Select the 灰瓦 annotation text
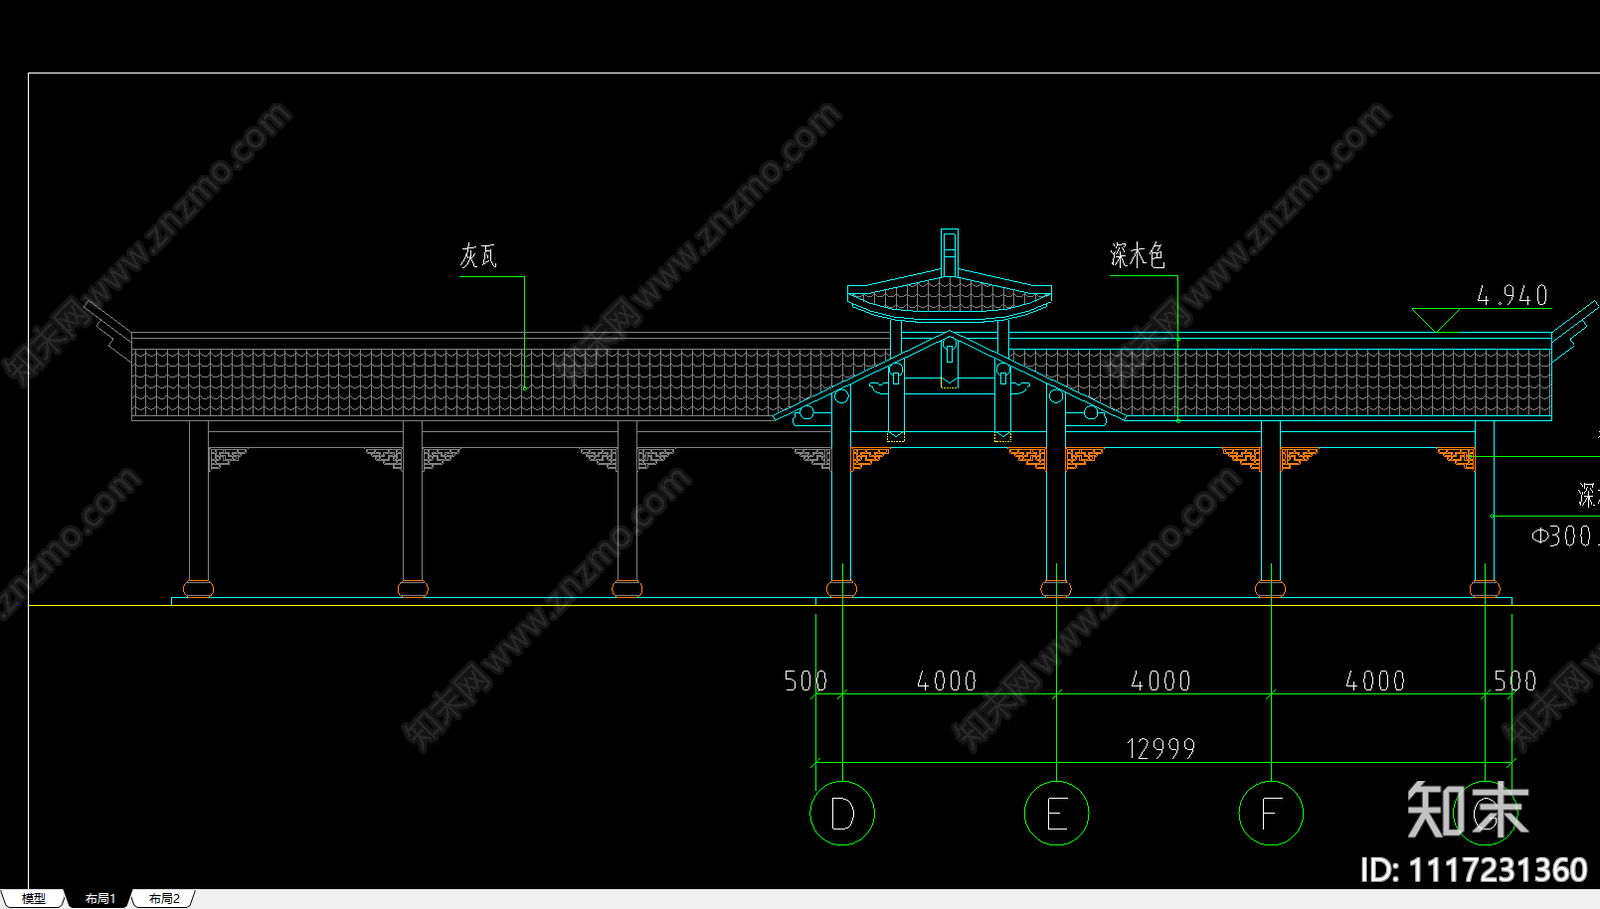The image size is (1600, 909). pos(478,257)
